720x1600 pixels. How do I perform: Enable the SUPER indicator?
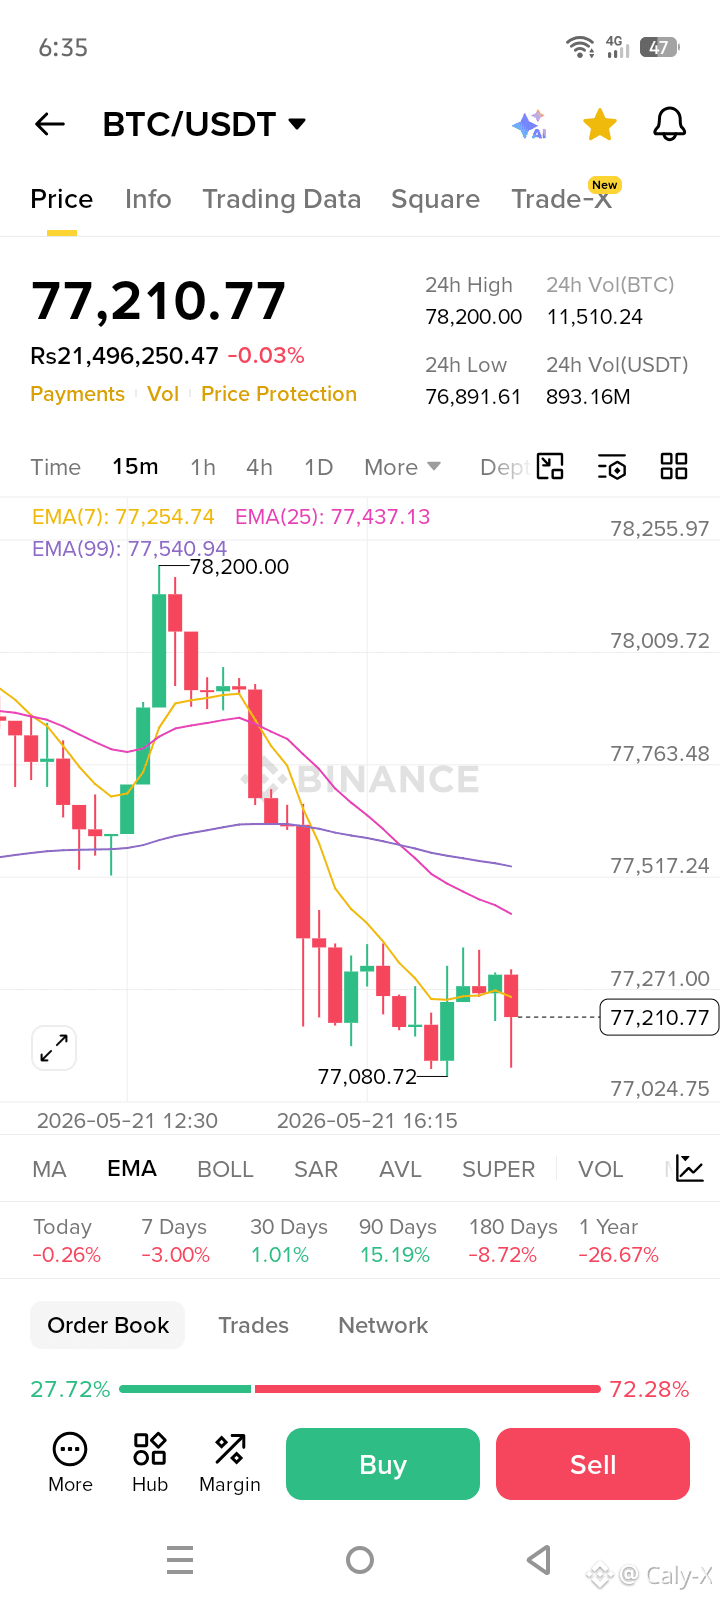[498, 1169]
